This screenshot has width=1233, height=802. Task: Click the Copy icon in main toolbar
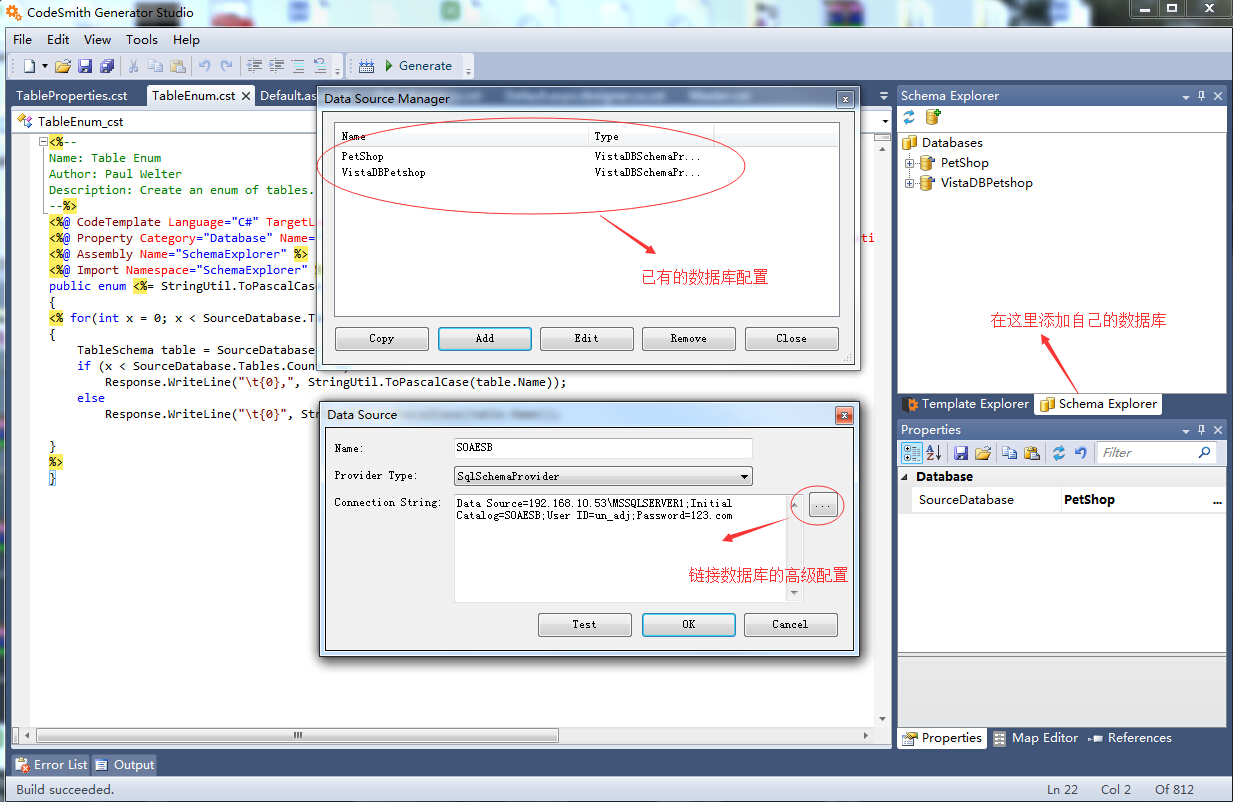155,66
